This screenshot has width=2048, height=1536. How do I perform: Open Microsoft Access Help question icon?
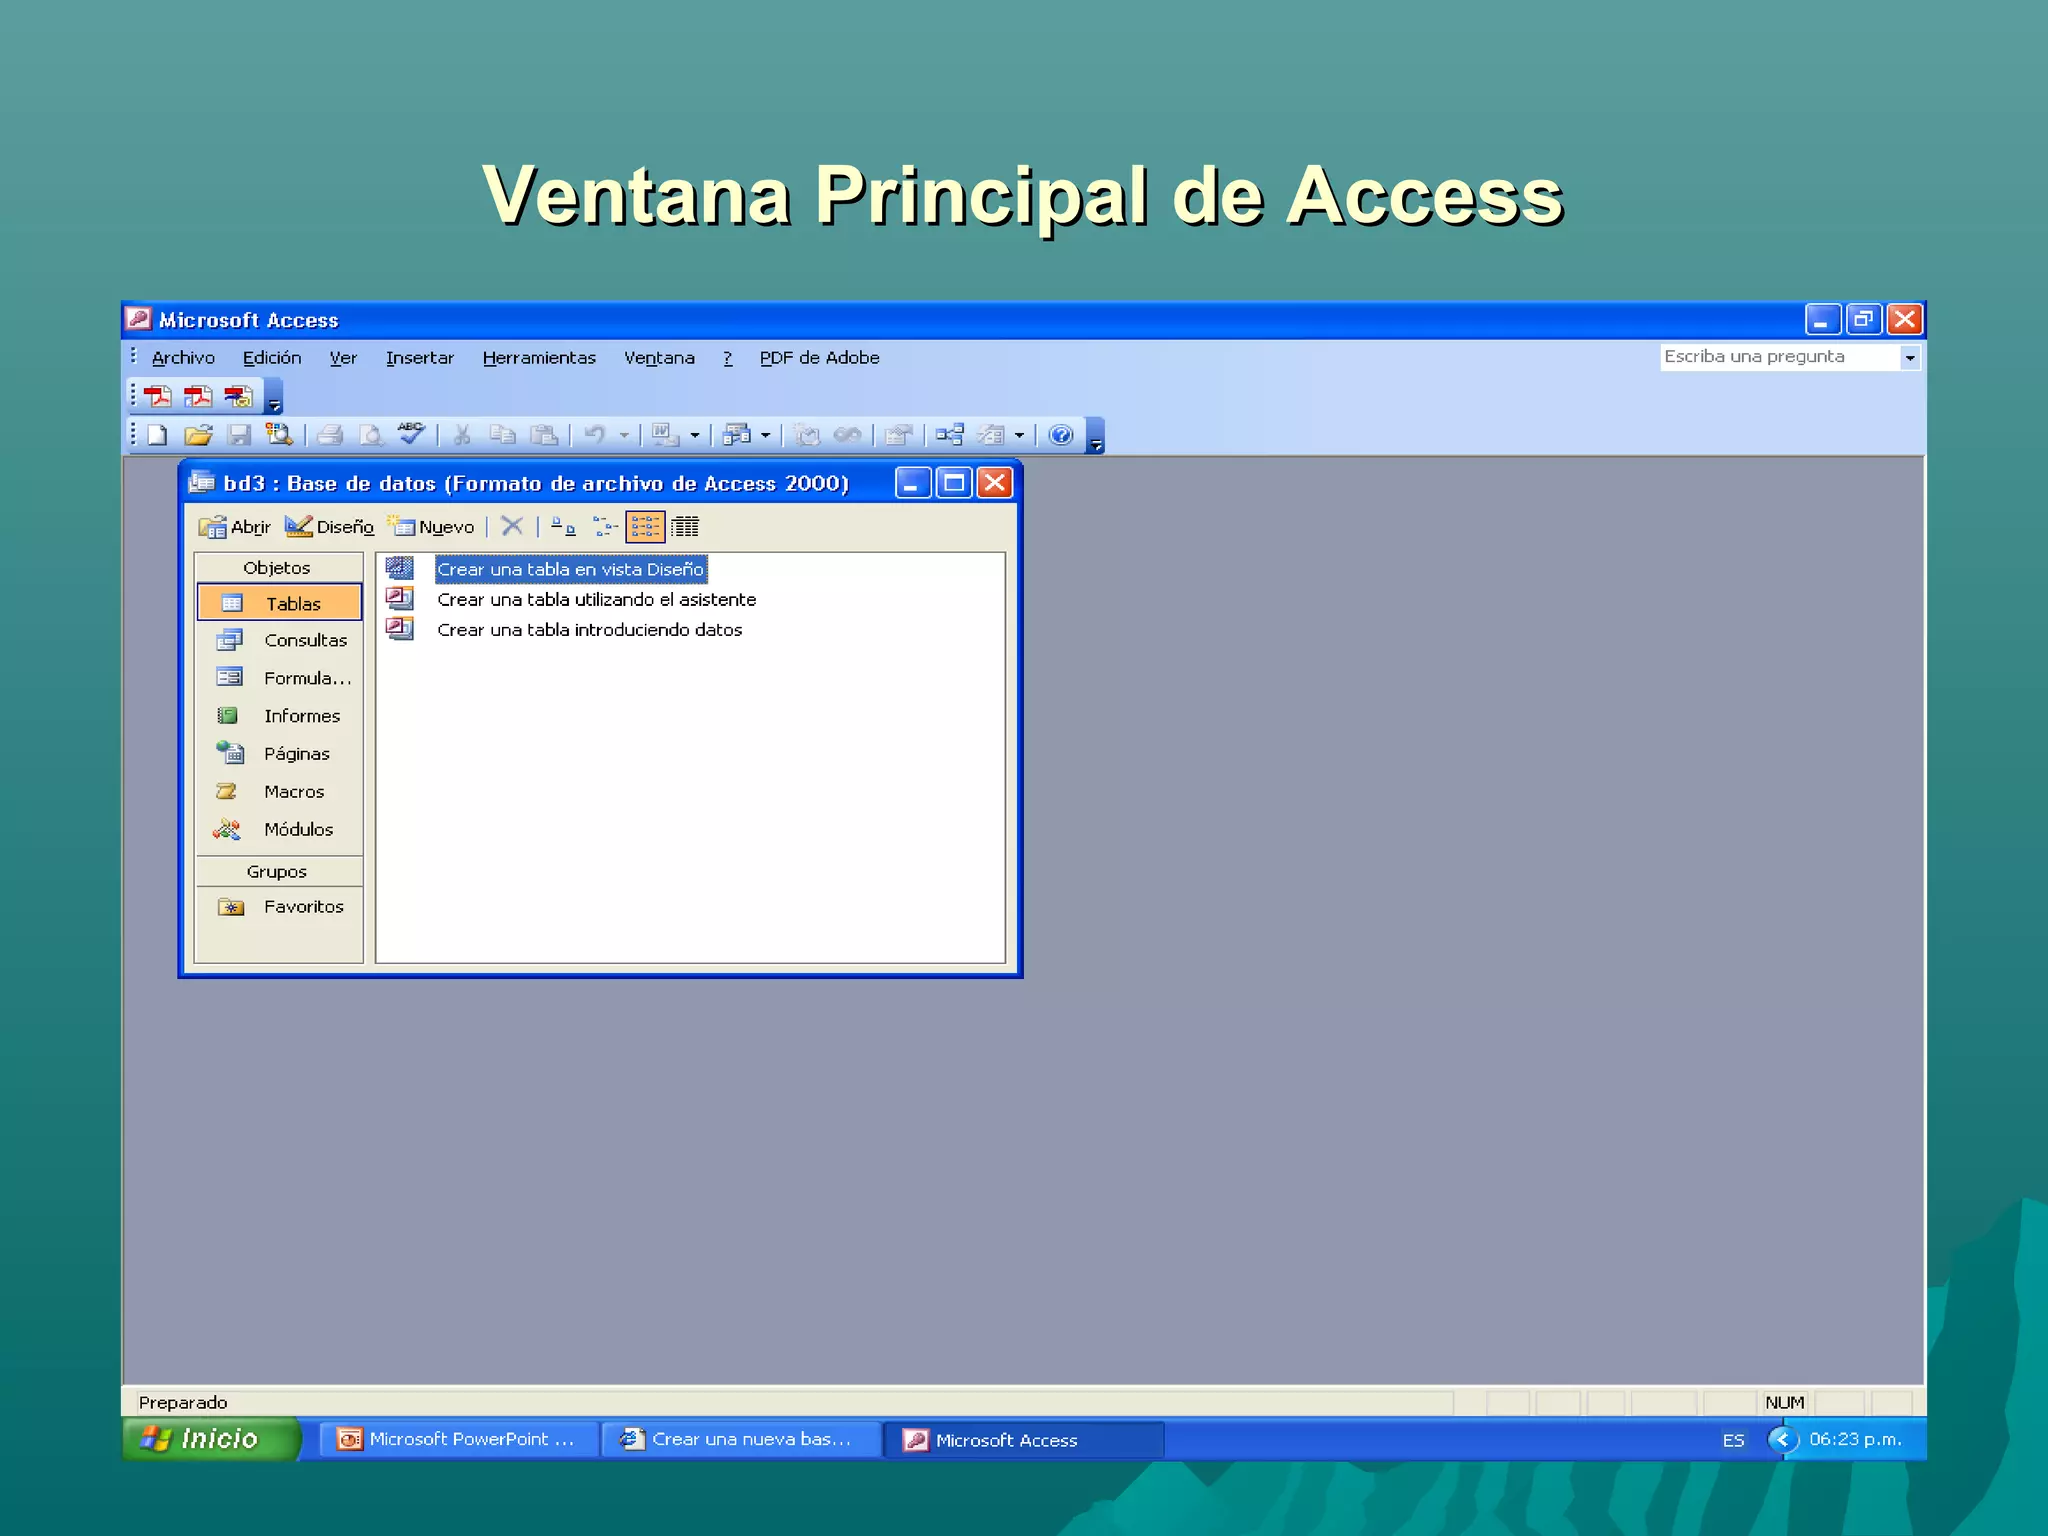click(x=1061, y=435)
